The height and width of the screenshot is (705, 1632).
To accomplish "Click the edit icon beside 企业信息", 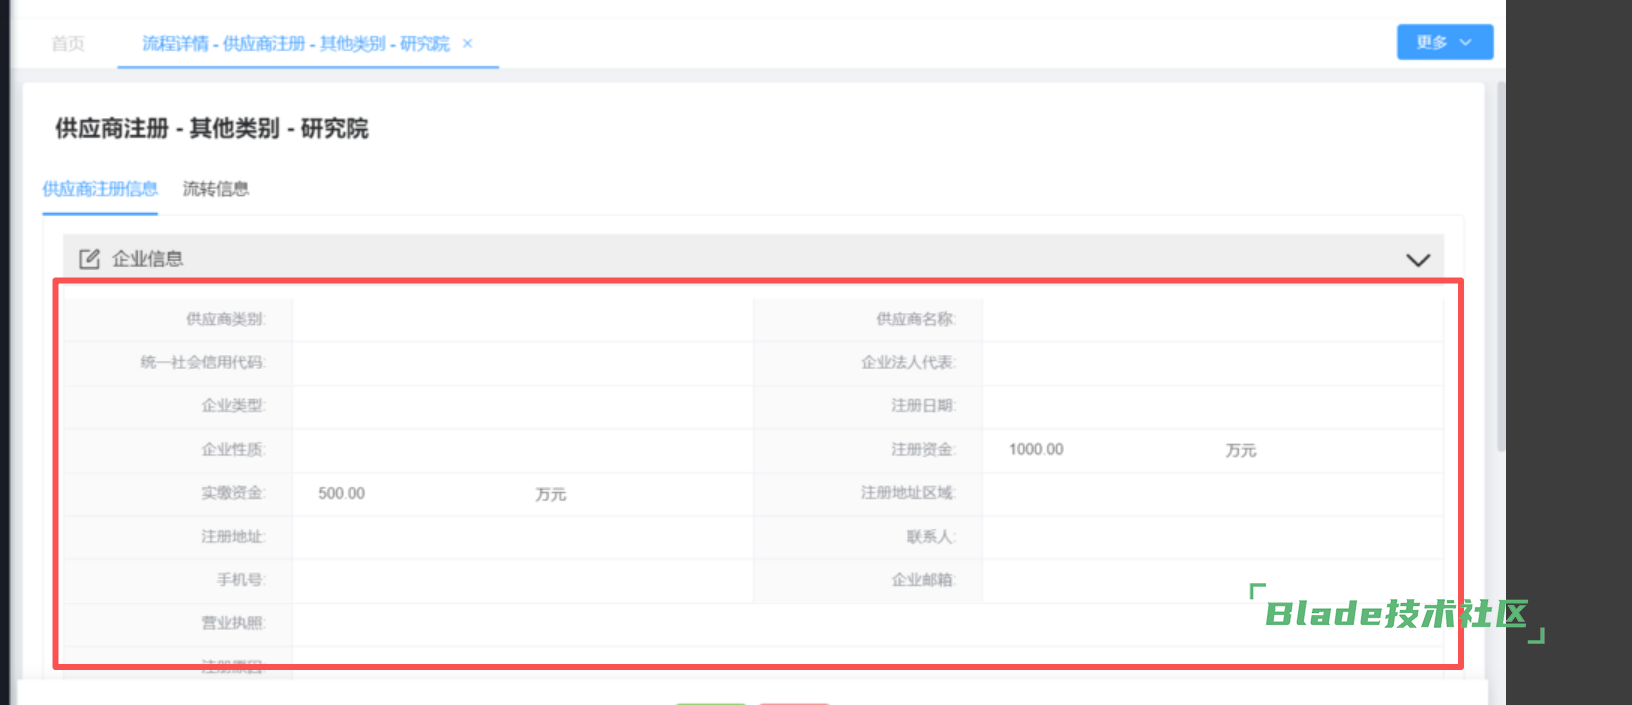I will click(x=89, y=259).
